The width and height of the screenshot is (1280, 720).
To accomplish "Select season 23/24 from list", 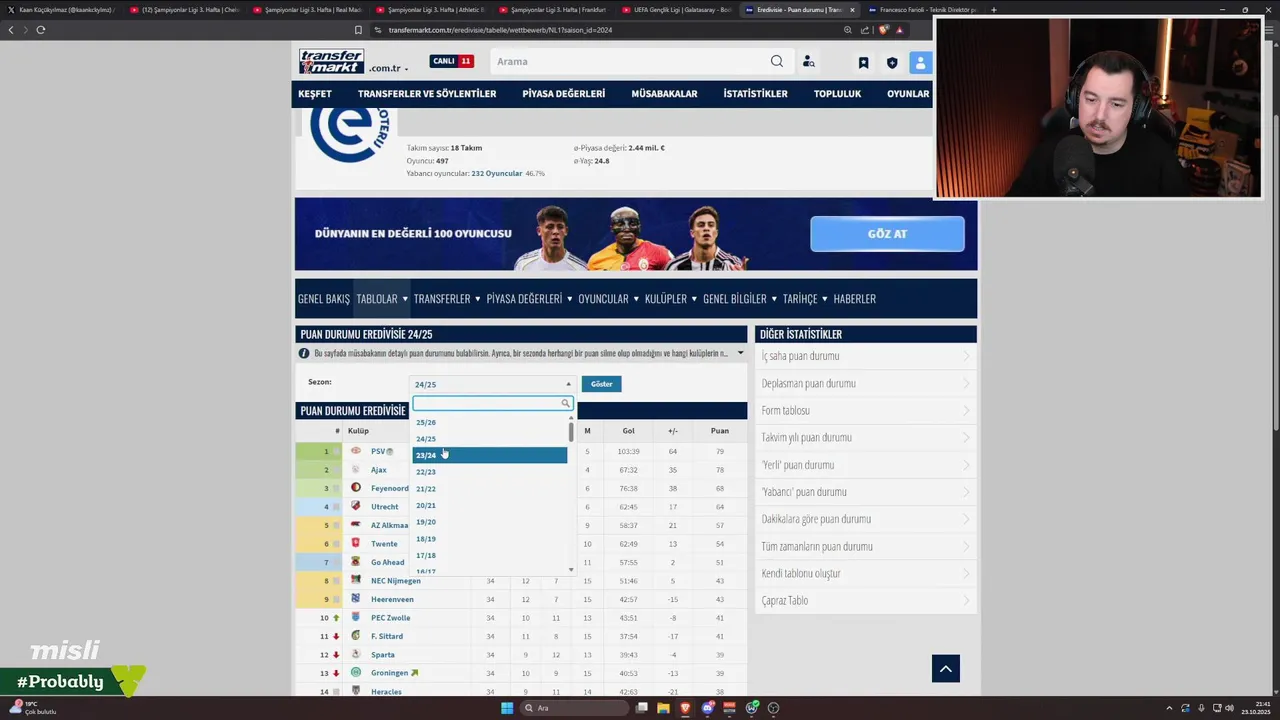I will tap(489, 455).
